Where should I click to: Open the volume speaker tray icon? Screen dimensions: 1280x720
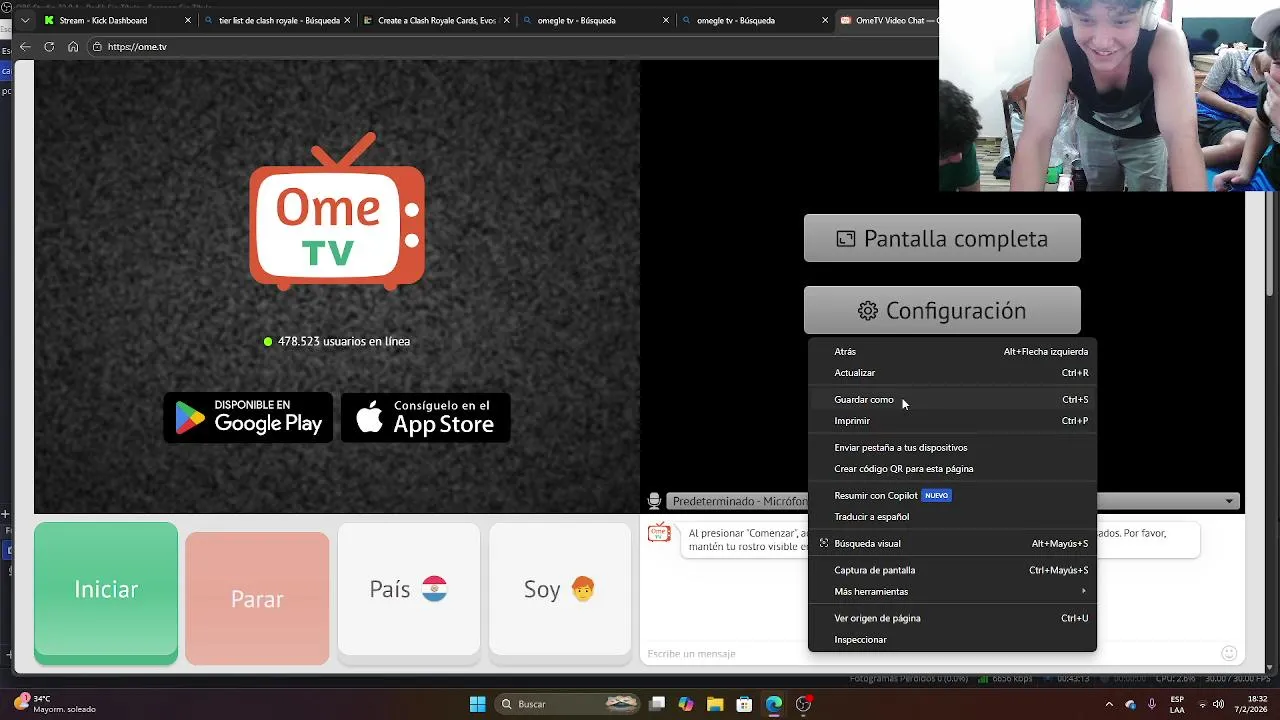[x=1218, y=704]
